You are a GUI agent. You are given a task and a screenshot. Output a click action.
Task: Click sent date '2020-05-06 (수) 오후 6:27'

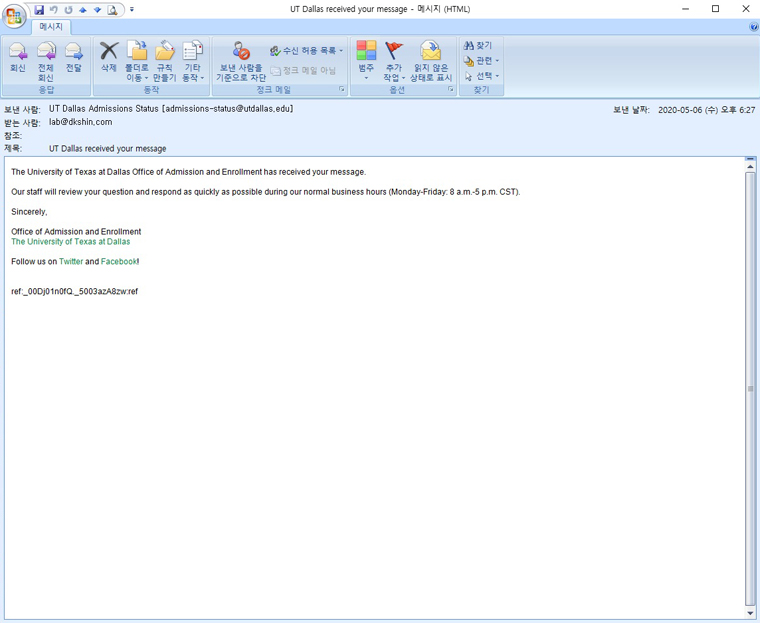[x=706, y=110]
